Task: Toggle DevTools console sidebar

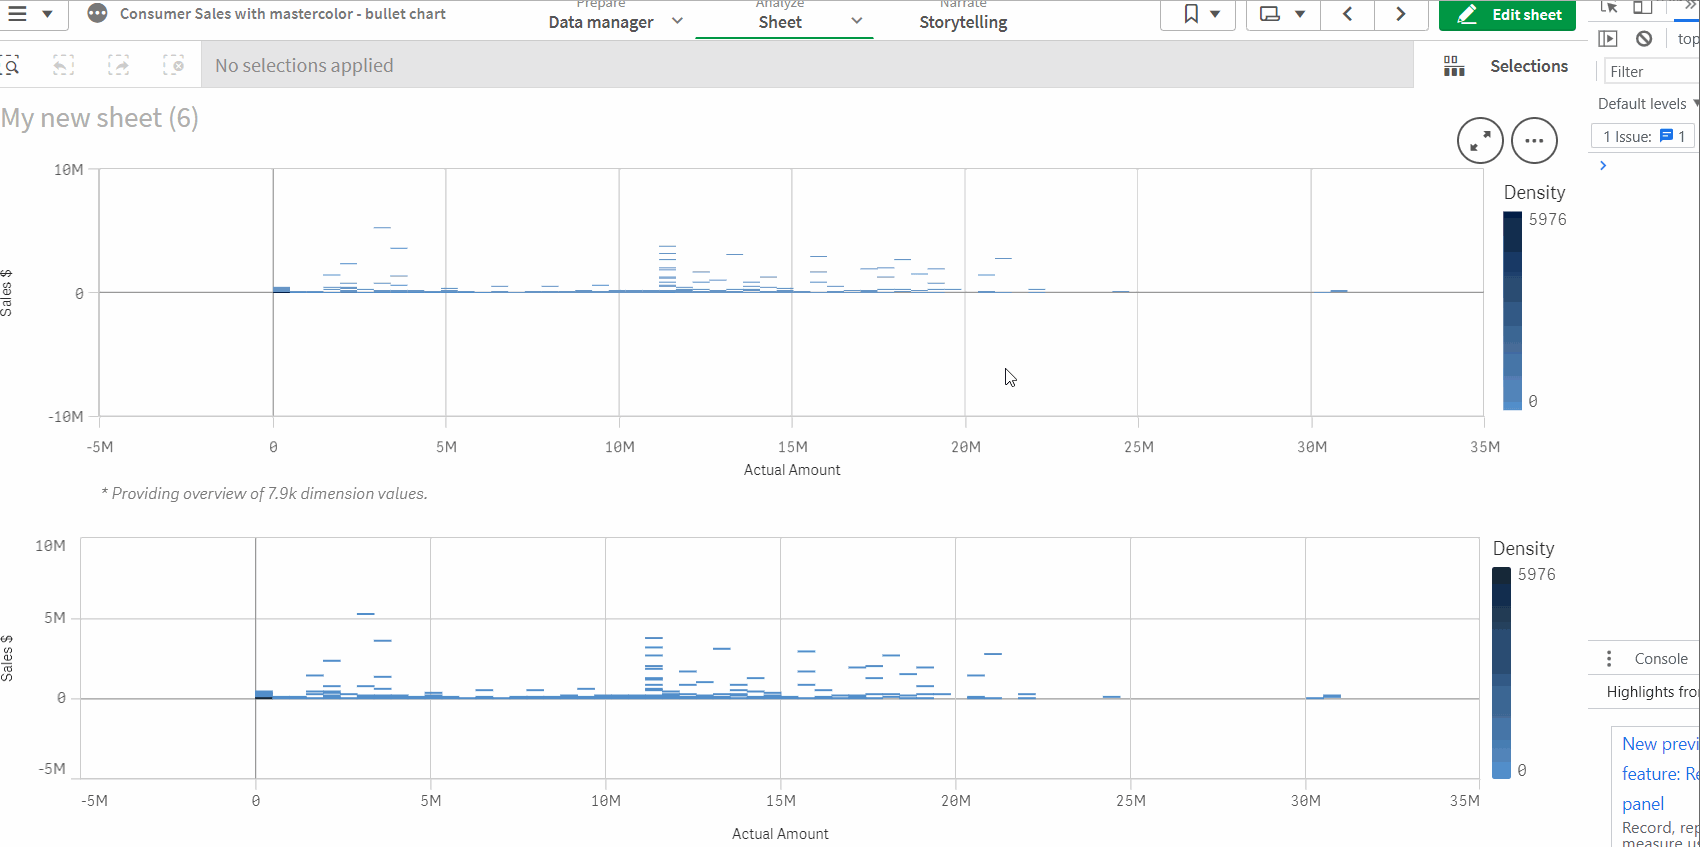Action: tap(1608, 39)
